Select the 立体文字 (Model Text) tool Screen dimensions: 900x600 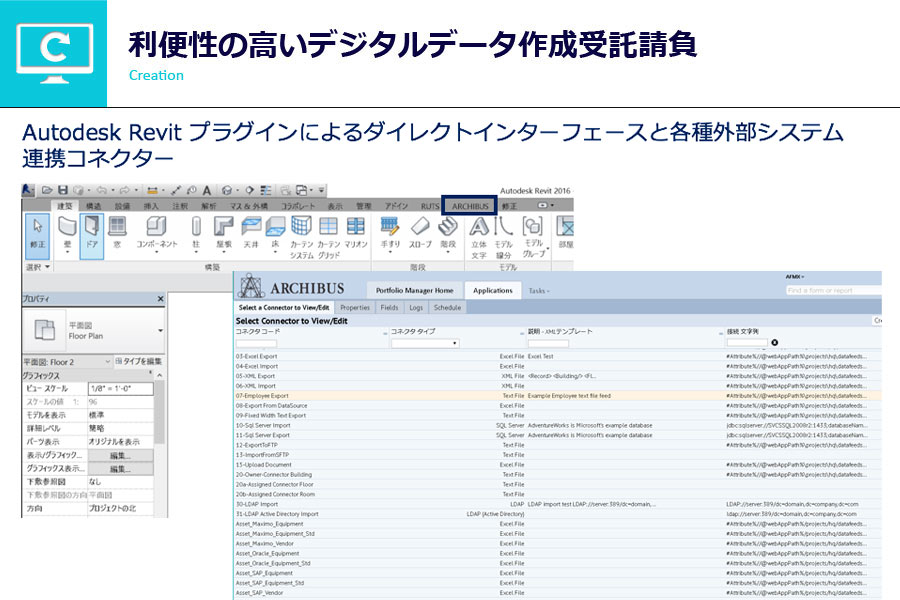click(479, 238)
